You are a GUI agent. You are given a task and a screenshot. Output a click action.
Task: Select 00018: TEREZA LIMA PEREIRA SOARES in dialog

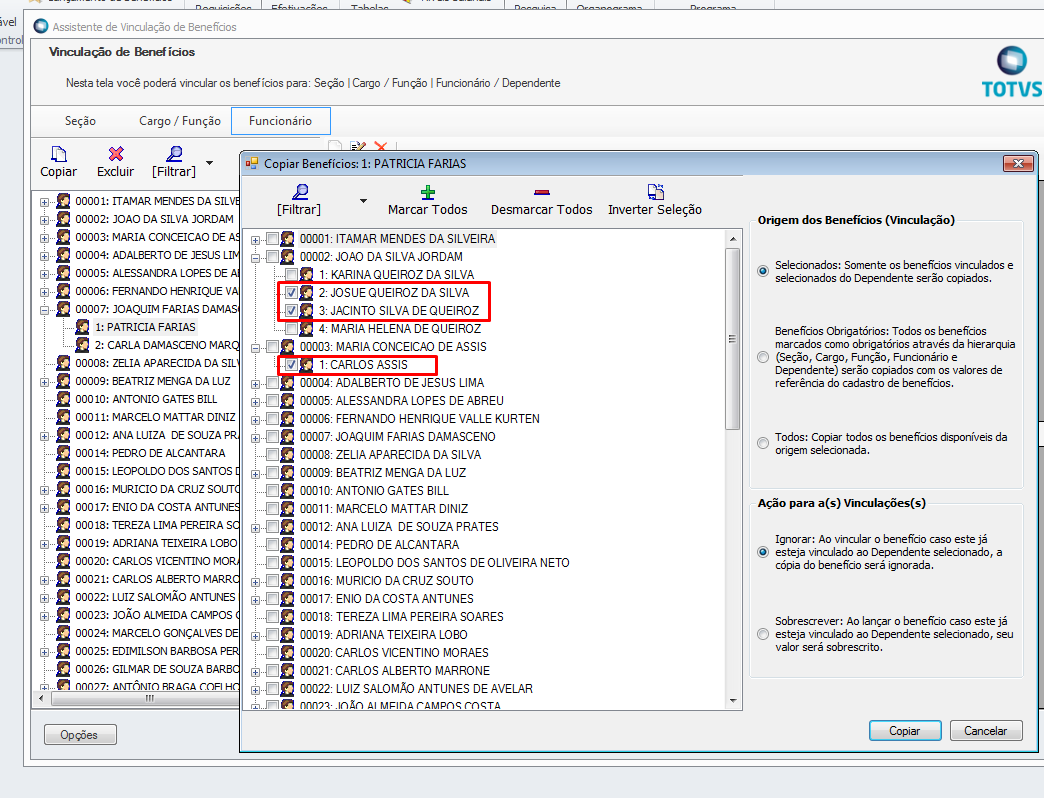coord(401,616)
